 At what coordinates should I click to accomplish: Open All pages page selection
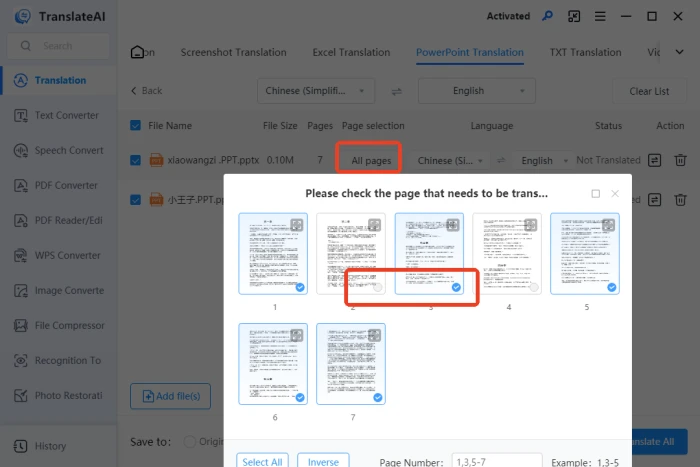[x=371, y=161]
